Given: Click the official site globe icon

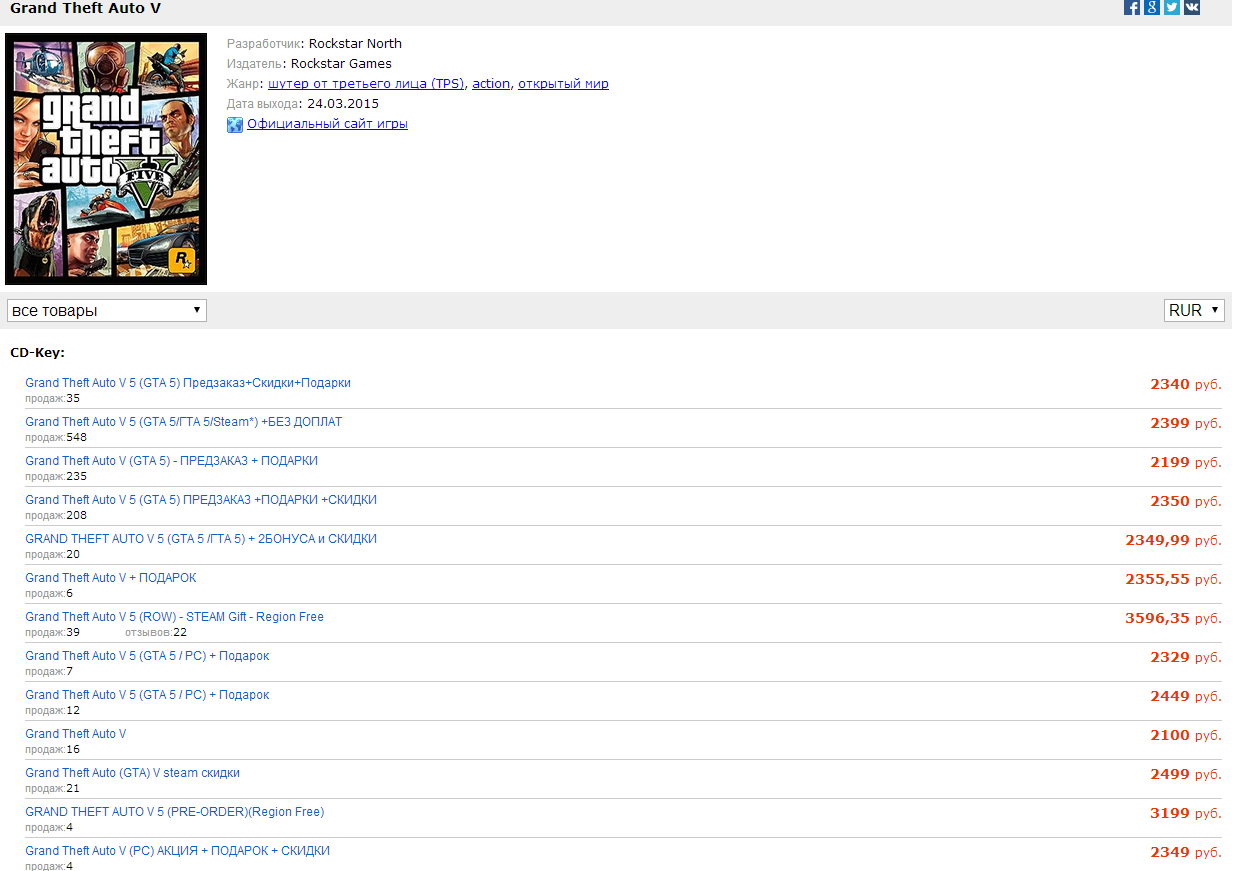Looking at the screenshot, I should coord(235,125).
